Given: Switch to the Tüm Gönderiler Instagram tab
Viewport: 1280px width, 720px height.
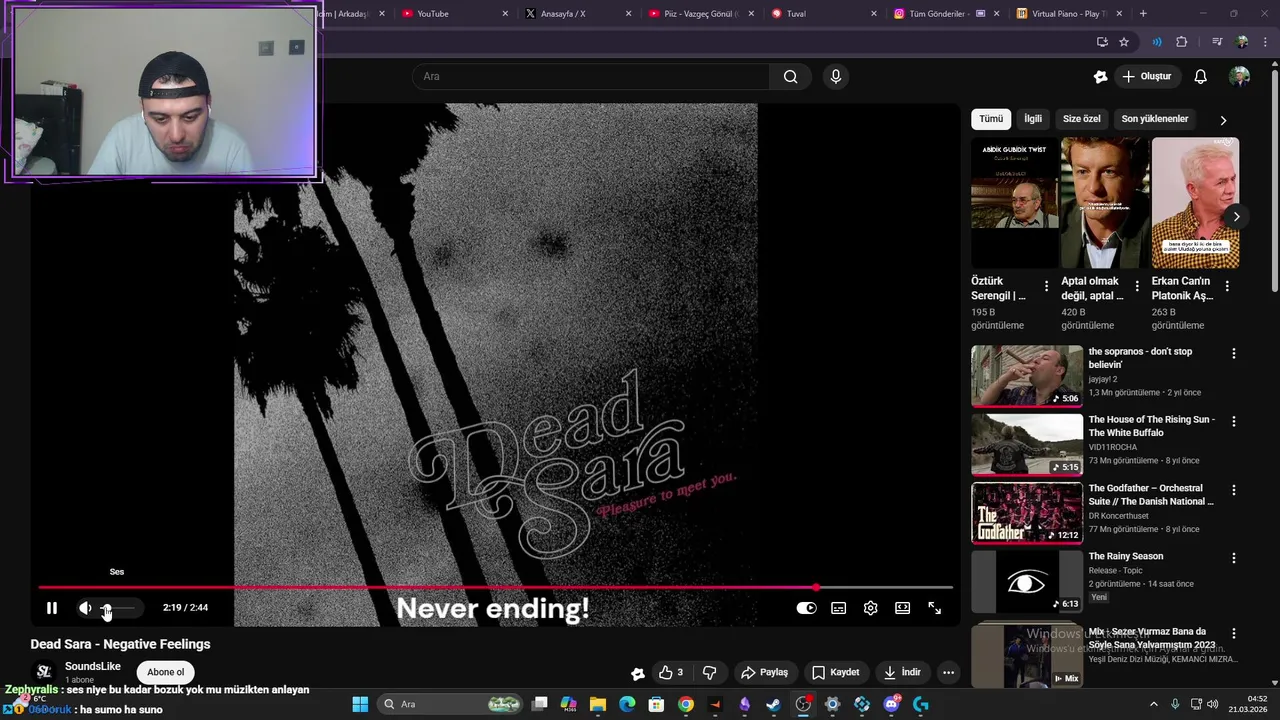Looking at the screenshot, I should (948, 14).
